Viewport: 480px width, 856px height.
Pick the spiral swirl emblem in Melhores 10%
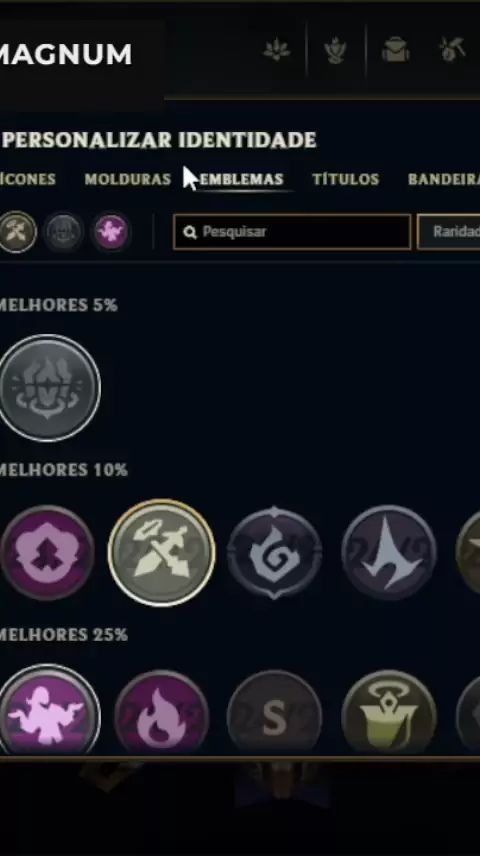tap(274, 552)
